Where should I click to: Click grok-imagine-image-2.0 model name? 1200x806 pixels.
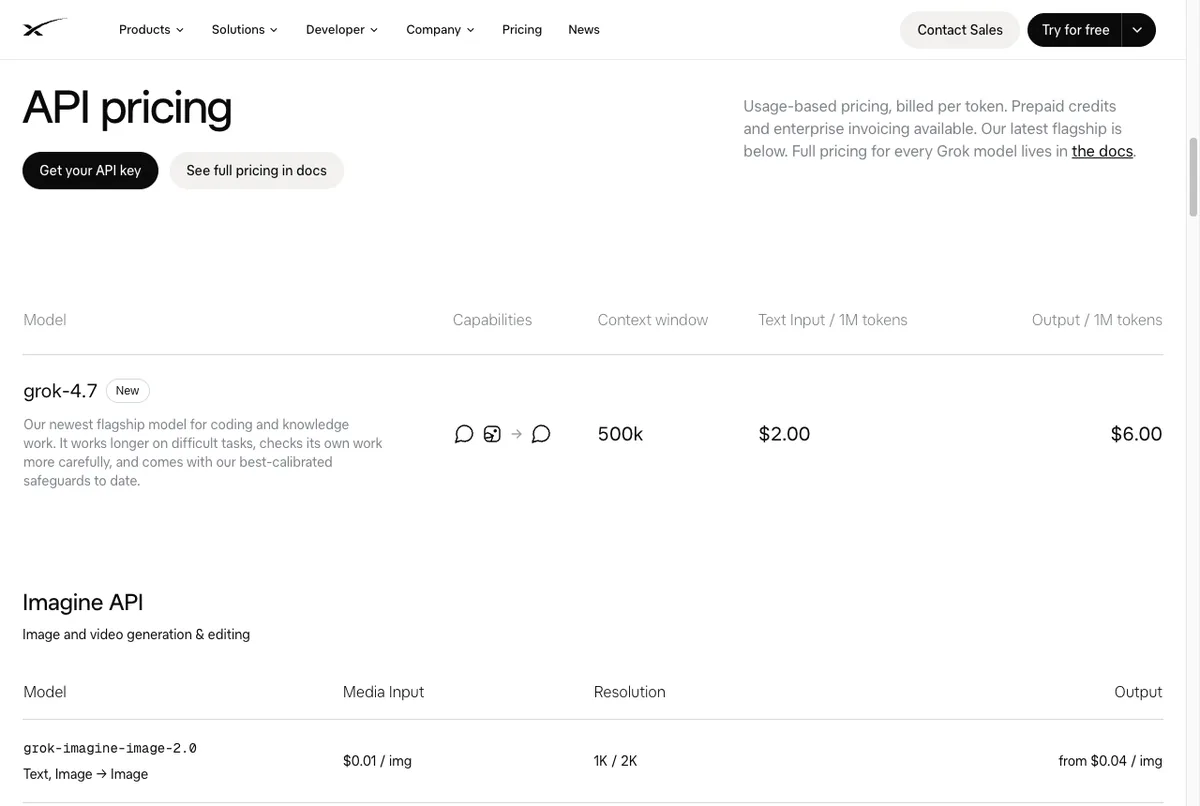(x=110, y=748)
